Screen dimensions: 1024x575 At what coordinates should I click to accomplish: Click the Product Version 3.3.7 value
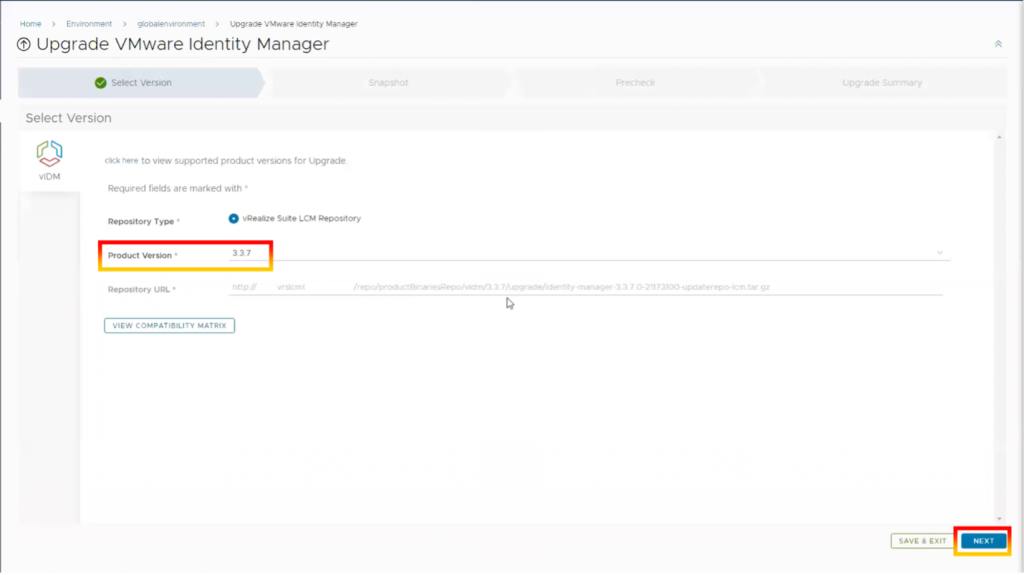[242, 253]
